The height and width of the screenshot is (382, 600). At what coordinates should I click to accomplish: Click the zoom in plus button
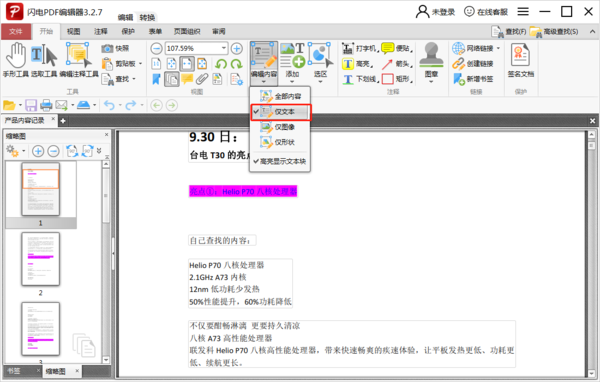click(237, 48)
